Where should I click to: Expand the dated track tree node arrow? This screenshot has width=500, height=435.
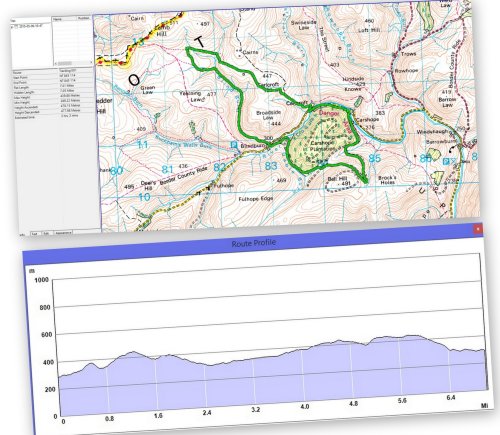(12, 27)
